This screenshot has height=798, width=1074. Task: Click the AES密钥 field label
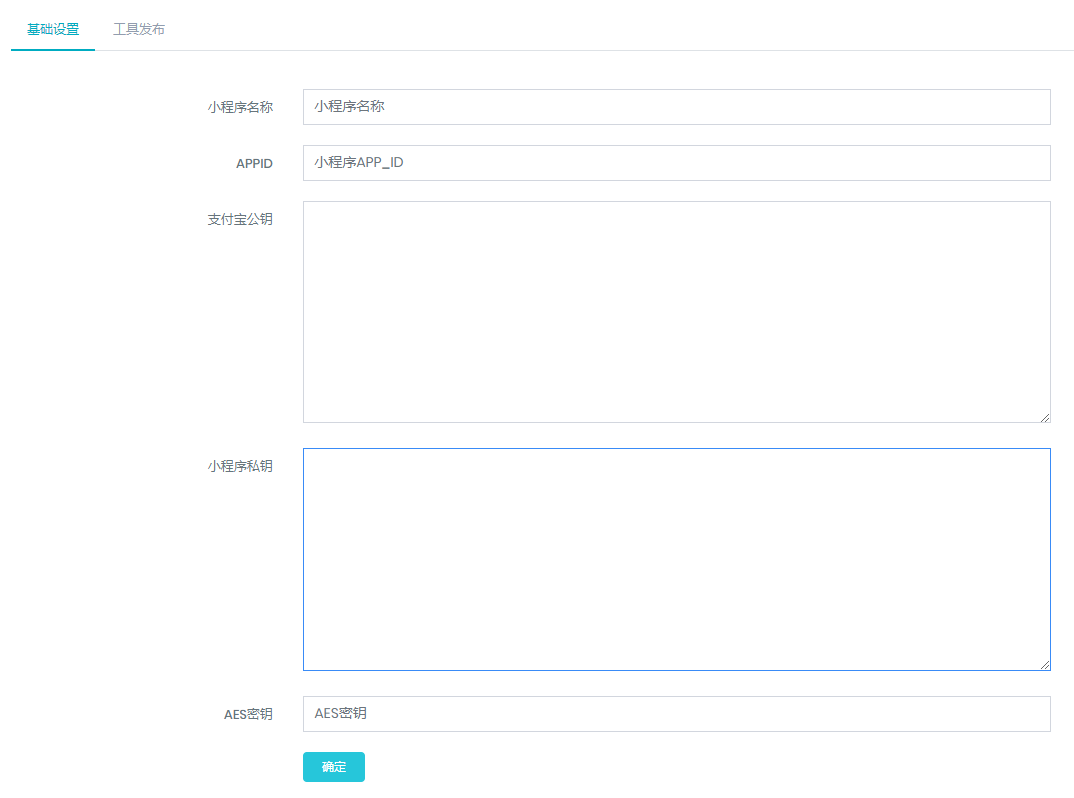[x=248, y=714]
